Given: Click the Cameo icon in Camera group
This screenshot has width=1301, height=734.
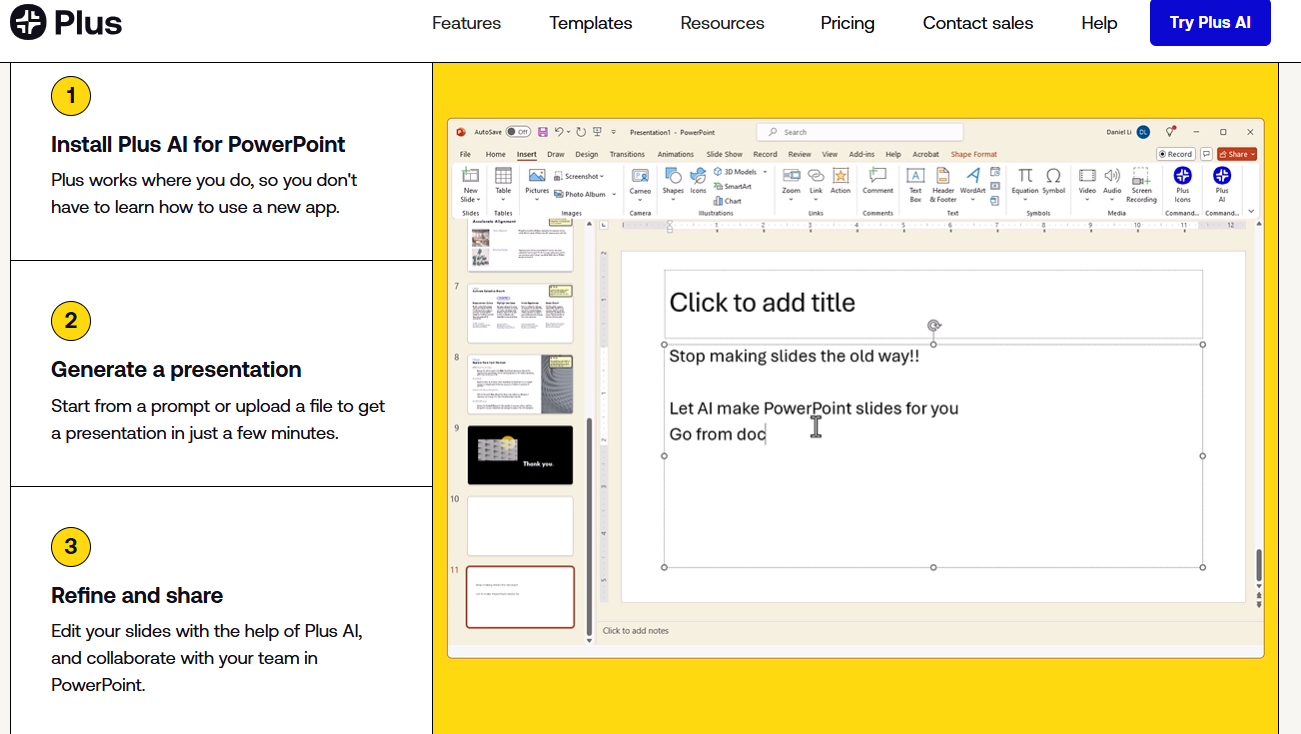Looking at the screenshot, I should [640, 176].
